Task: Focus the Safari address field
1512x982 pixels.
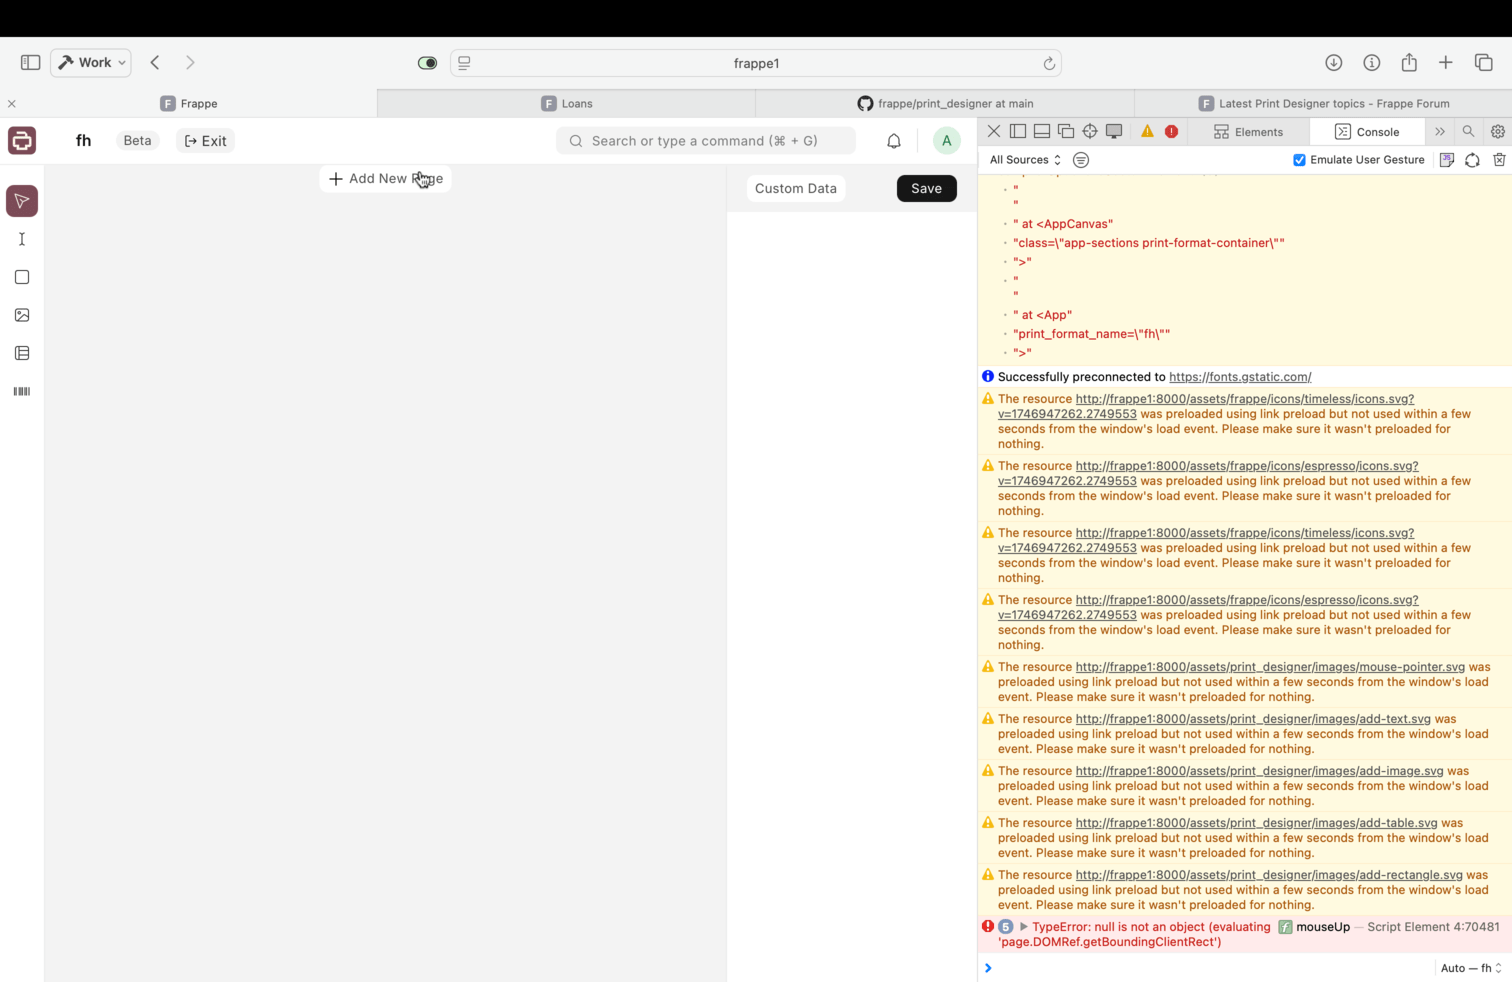Action: click(756, 63)
